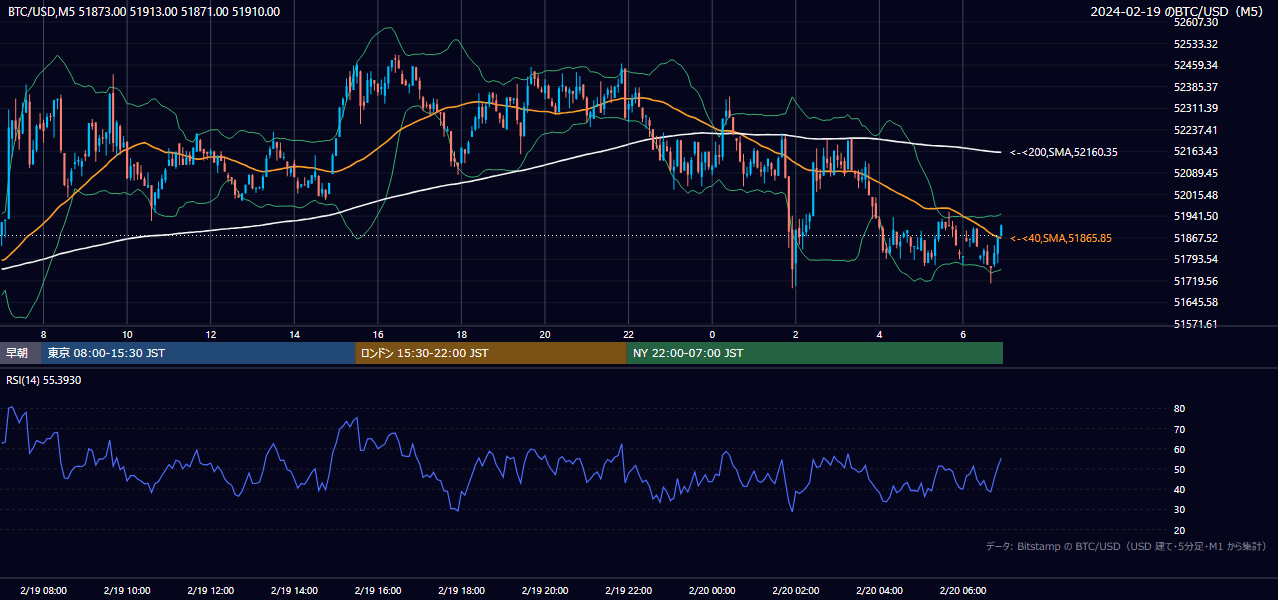
Task: Click RSI axis level 40
Action: point(1179,490)
